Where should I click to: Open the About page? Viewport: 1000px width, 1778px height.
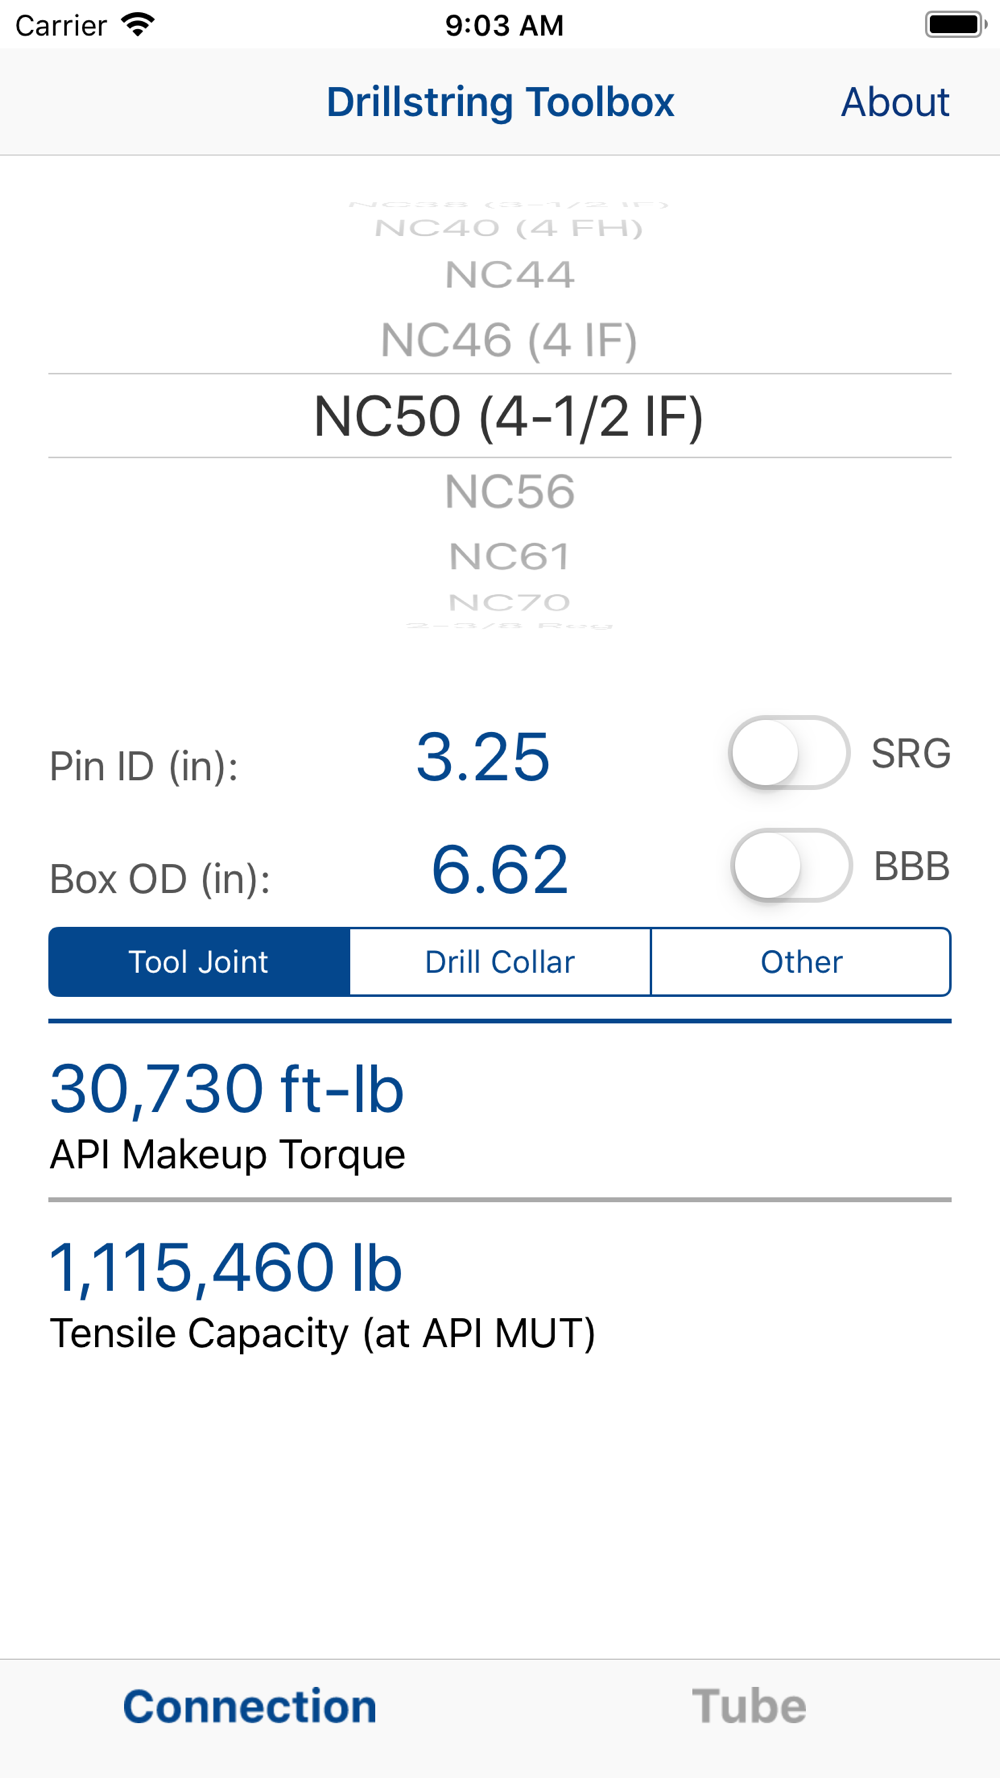click(894, 102)
